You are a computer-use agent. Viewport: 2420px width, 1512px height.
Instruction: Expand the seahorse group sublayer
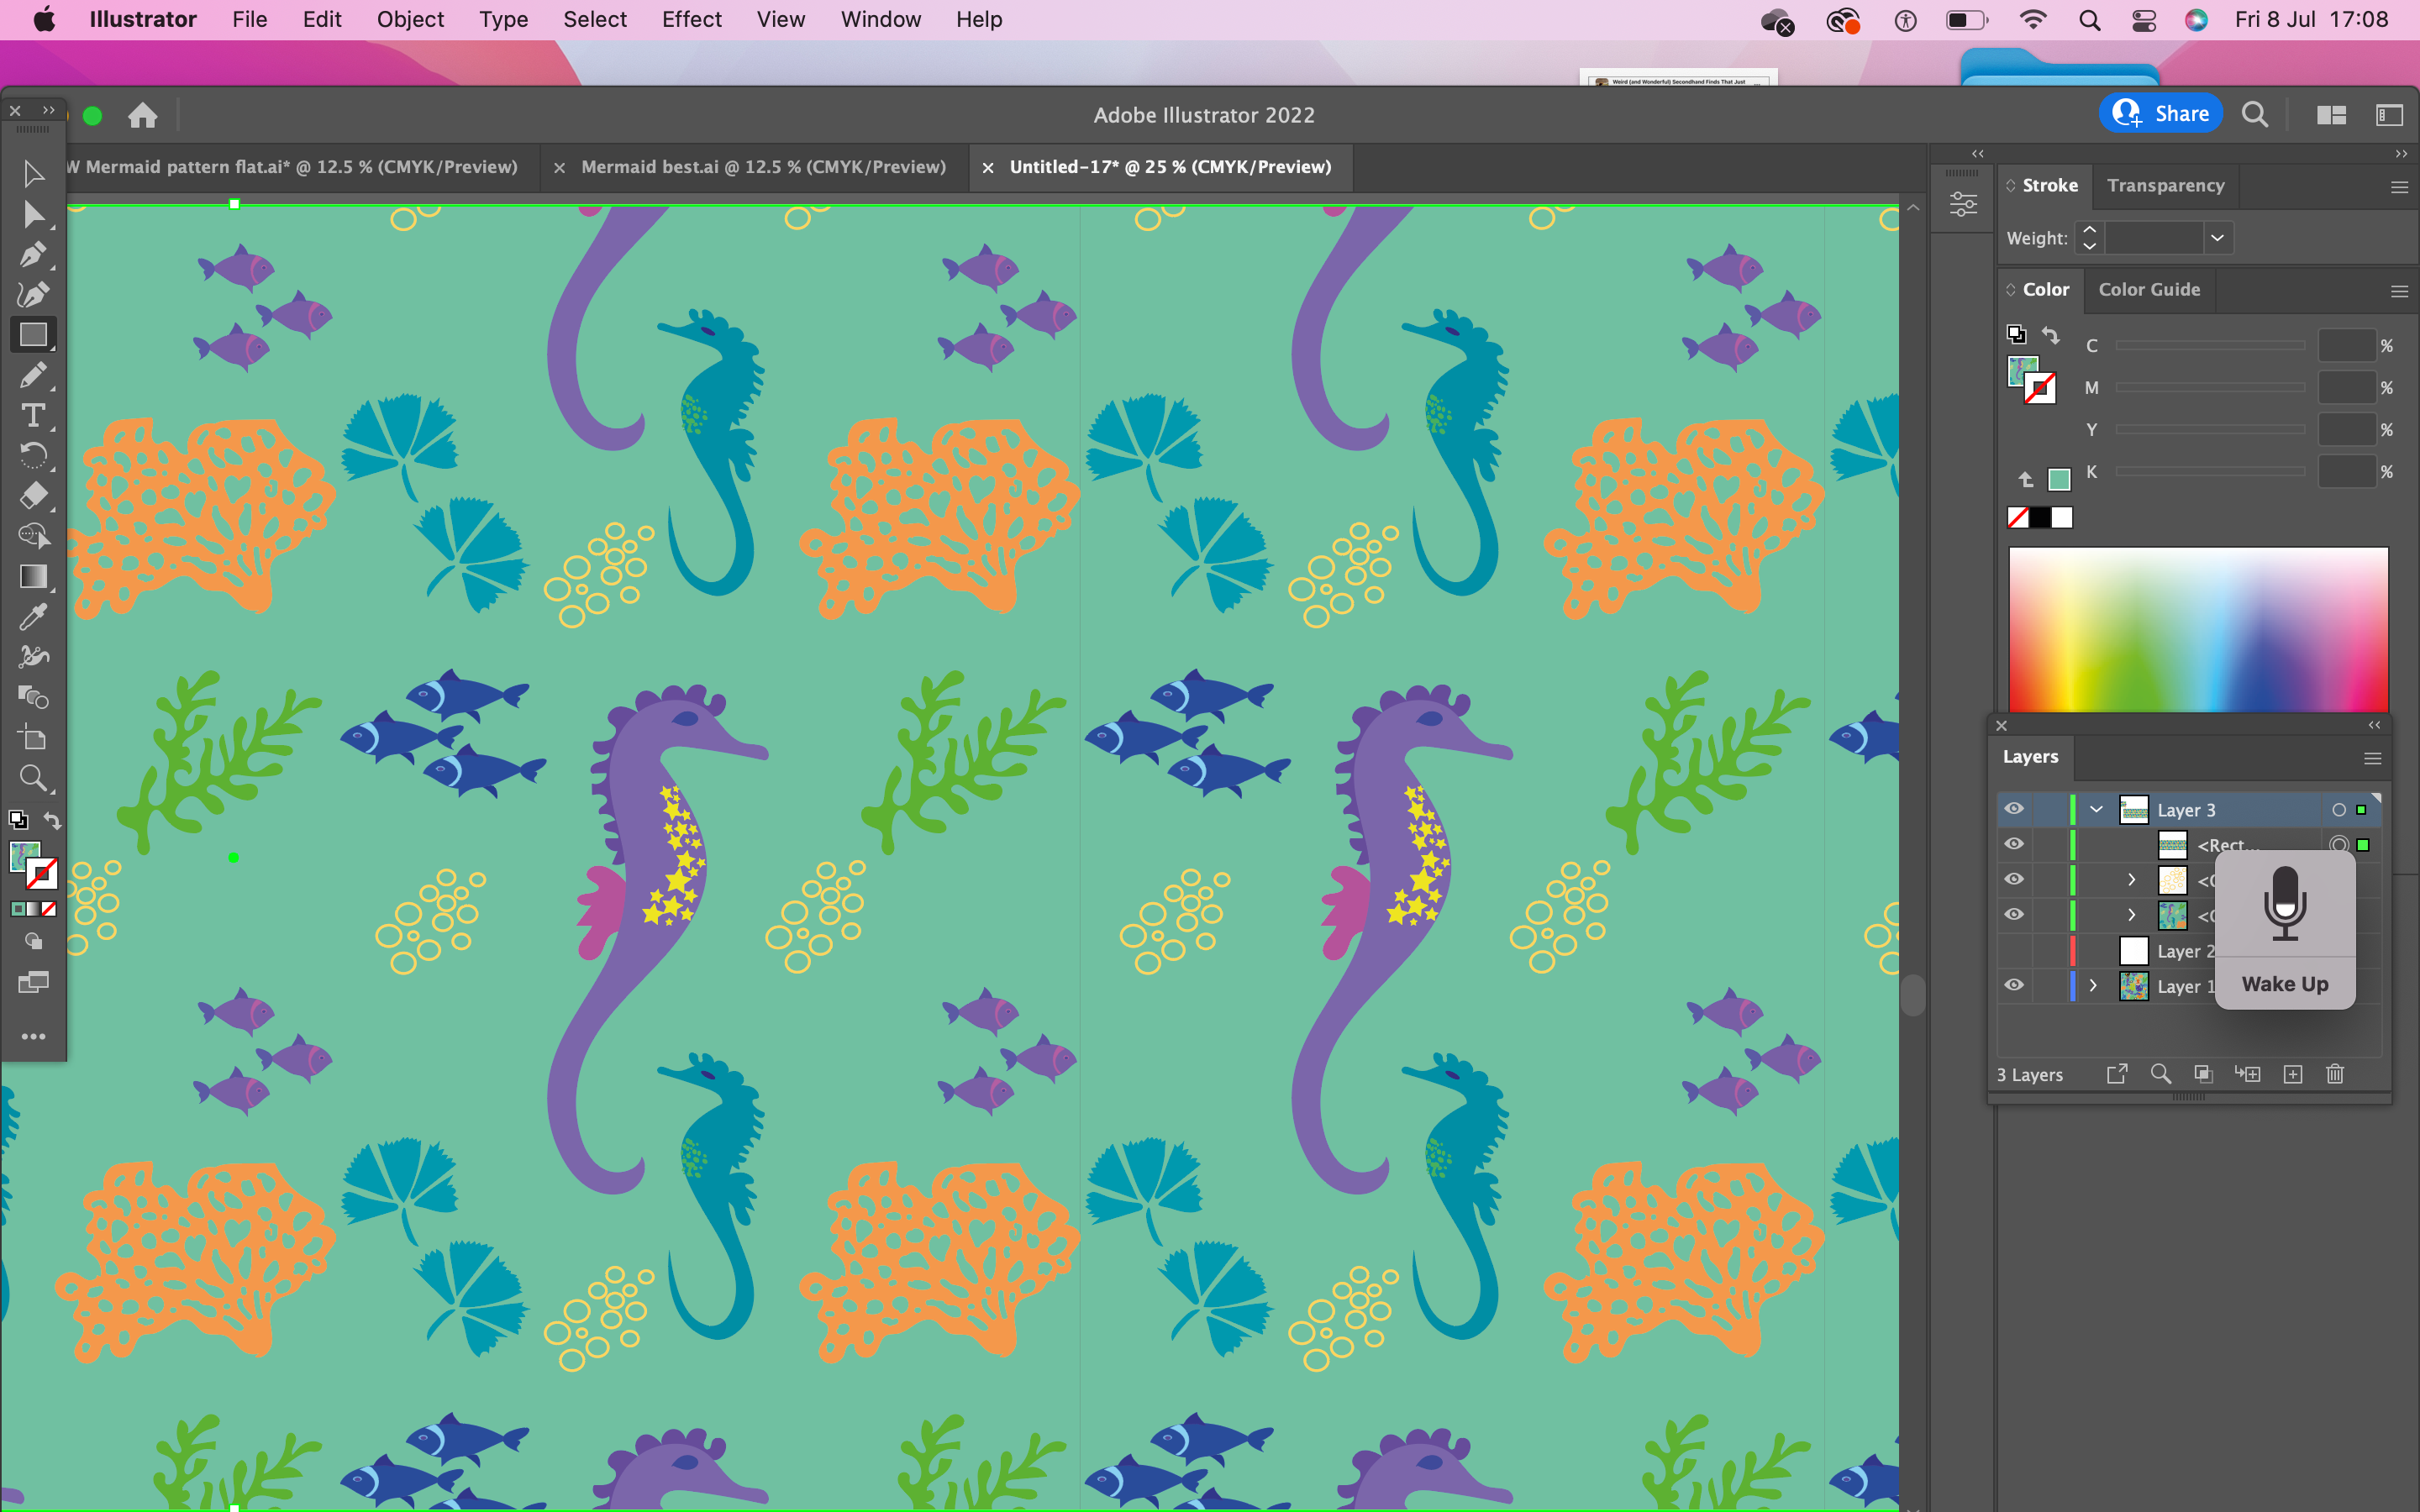tap(2131, 915)
